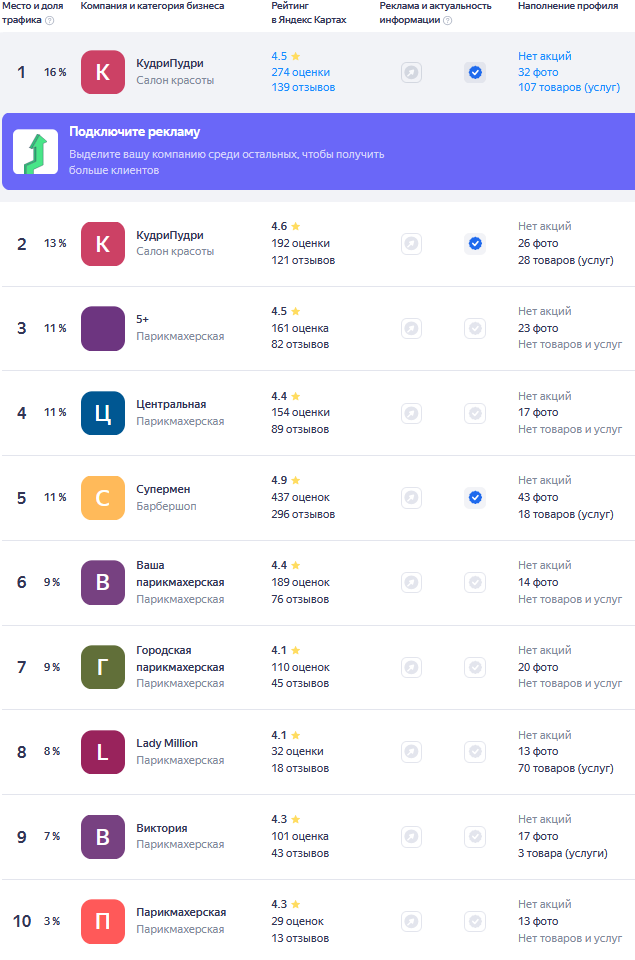
Task: Open the '139 отзывов' link
Action: (x=303, y=88)
